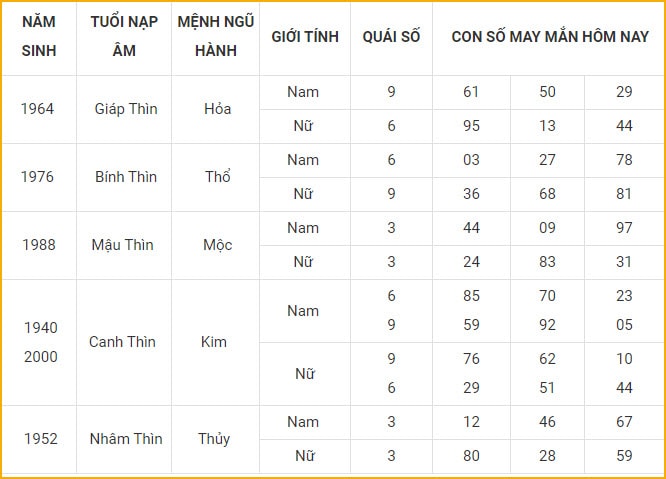This screenshot has height=479, width=666.
Task: Click the CON SỐ MAY MẮN HÔM NAY header
Action: (549, 37)
